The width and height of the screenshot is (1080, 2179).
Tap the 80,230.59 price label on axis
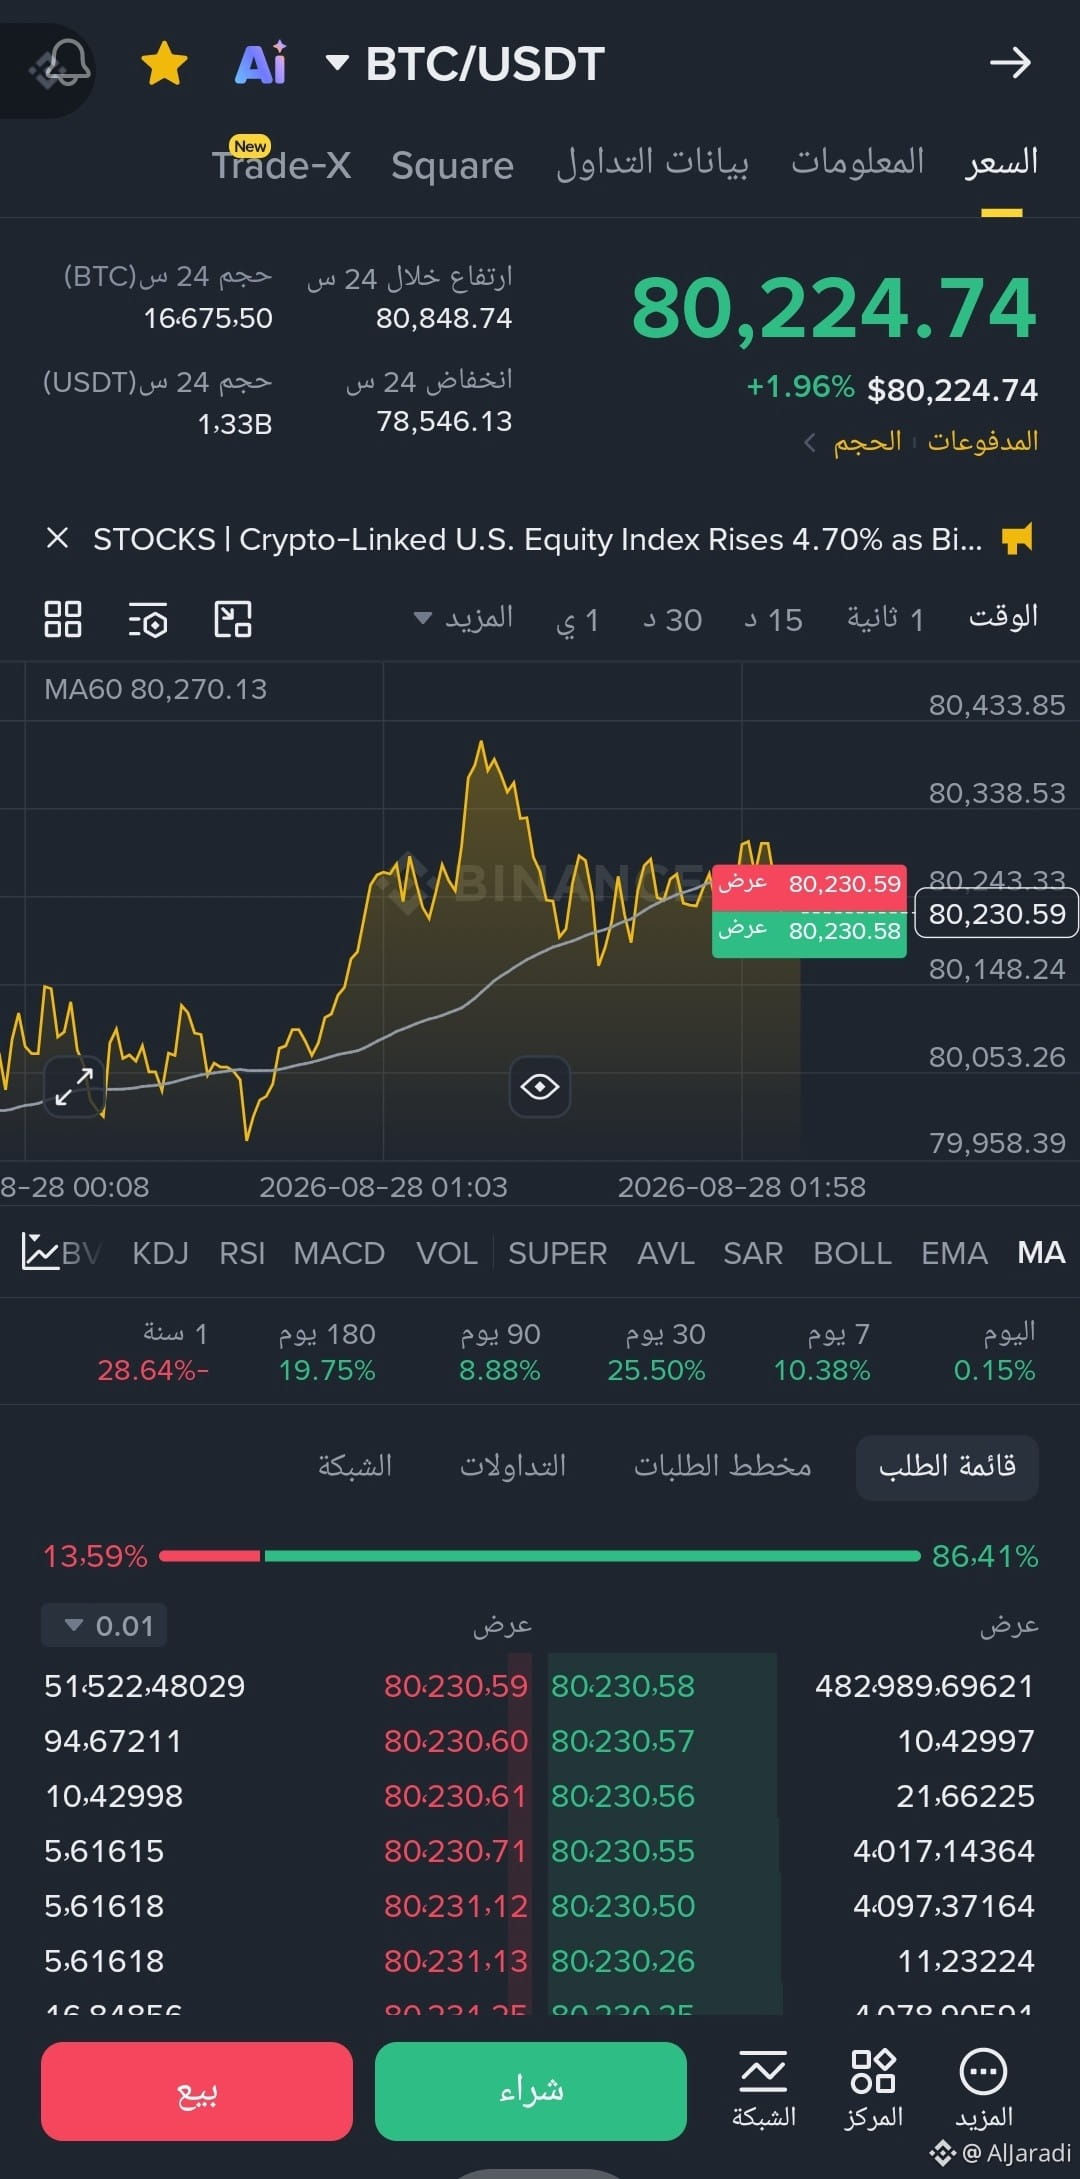coord(997,914)
